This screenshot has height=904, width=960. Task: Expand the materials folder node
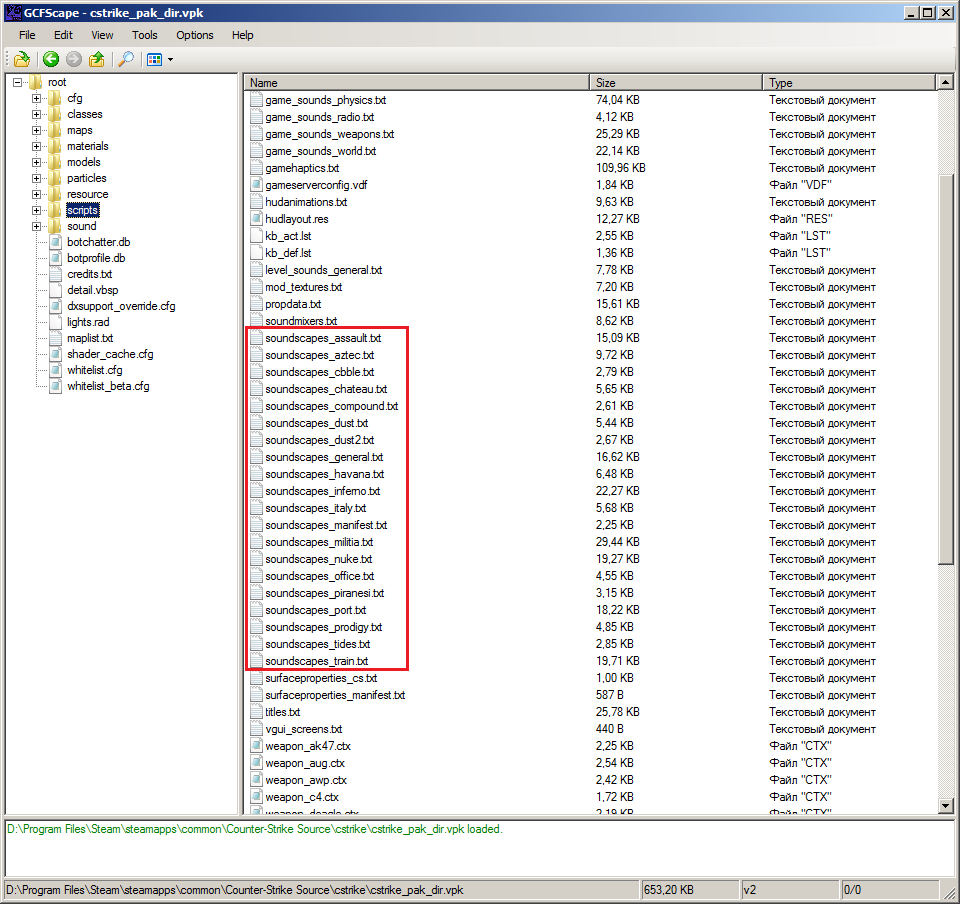tap(36, 146)
